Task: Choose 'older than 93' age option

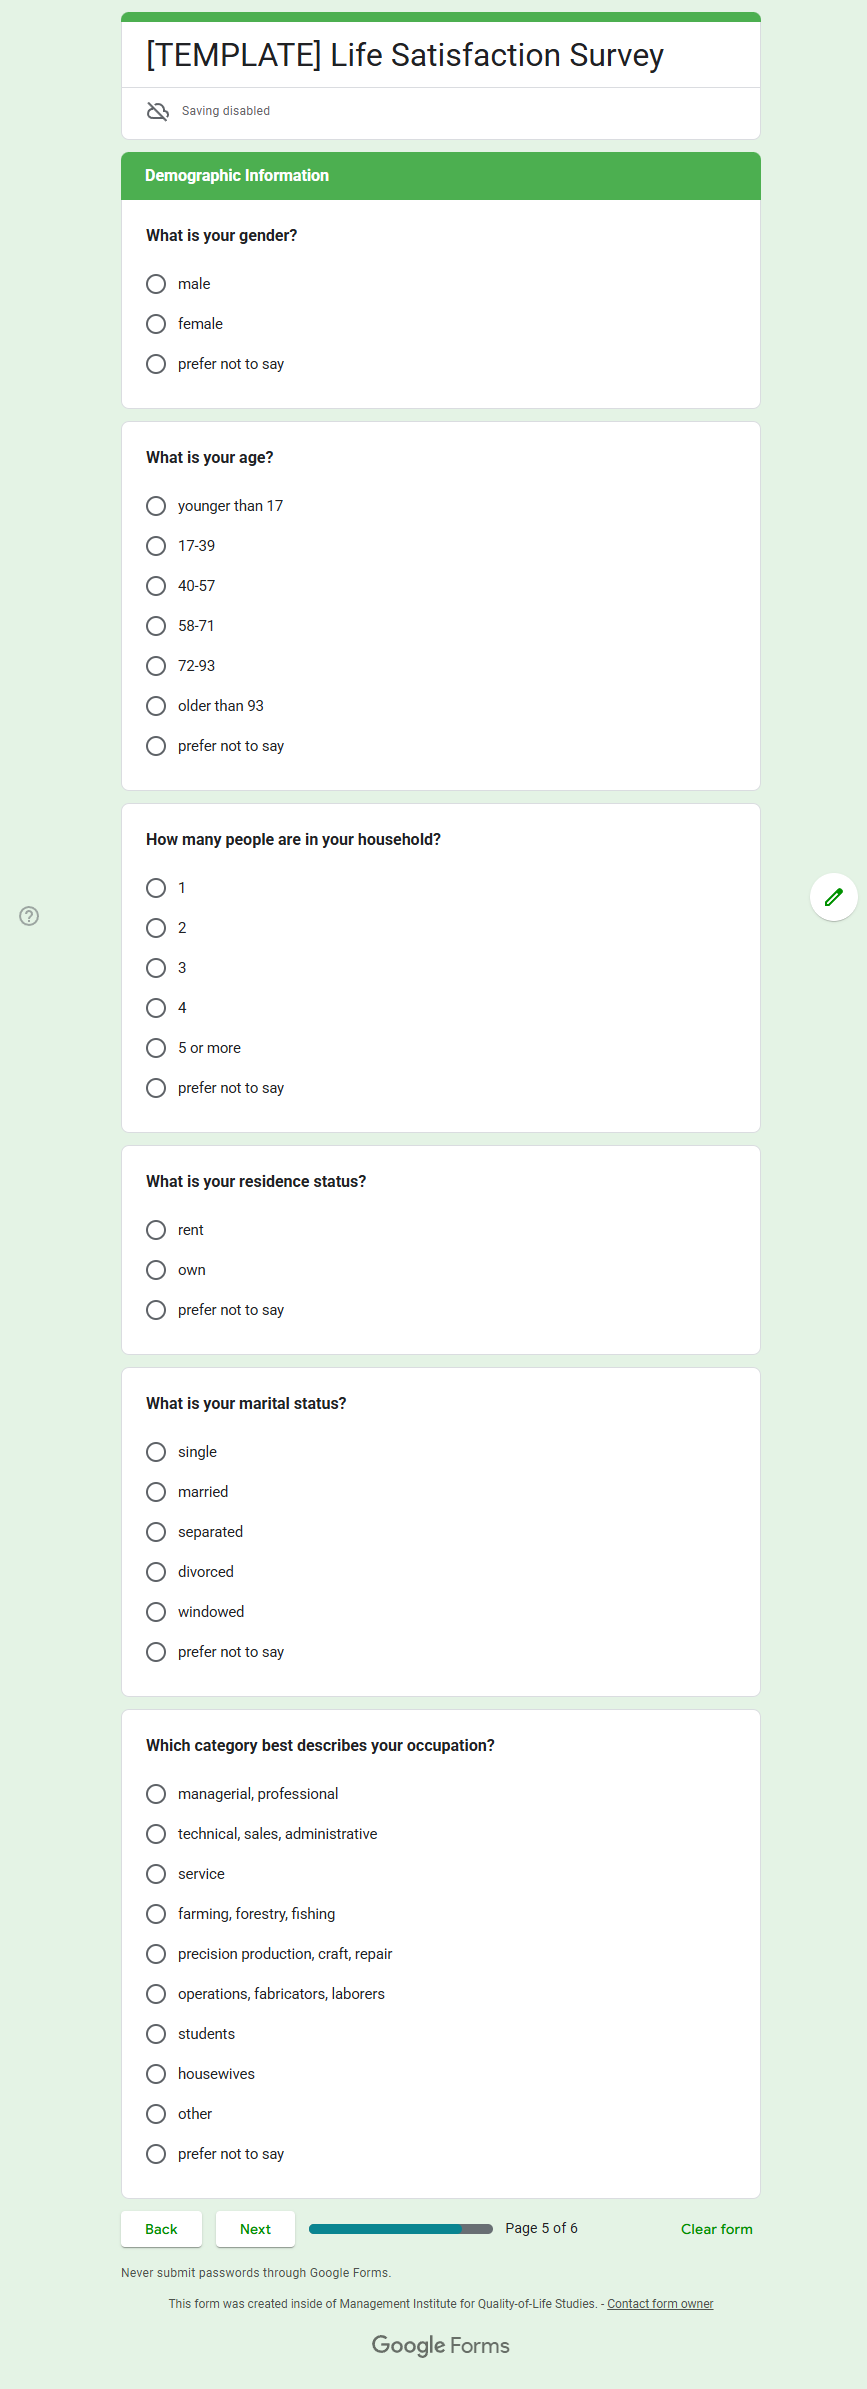Action: click(x=156, y=706)
